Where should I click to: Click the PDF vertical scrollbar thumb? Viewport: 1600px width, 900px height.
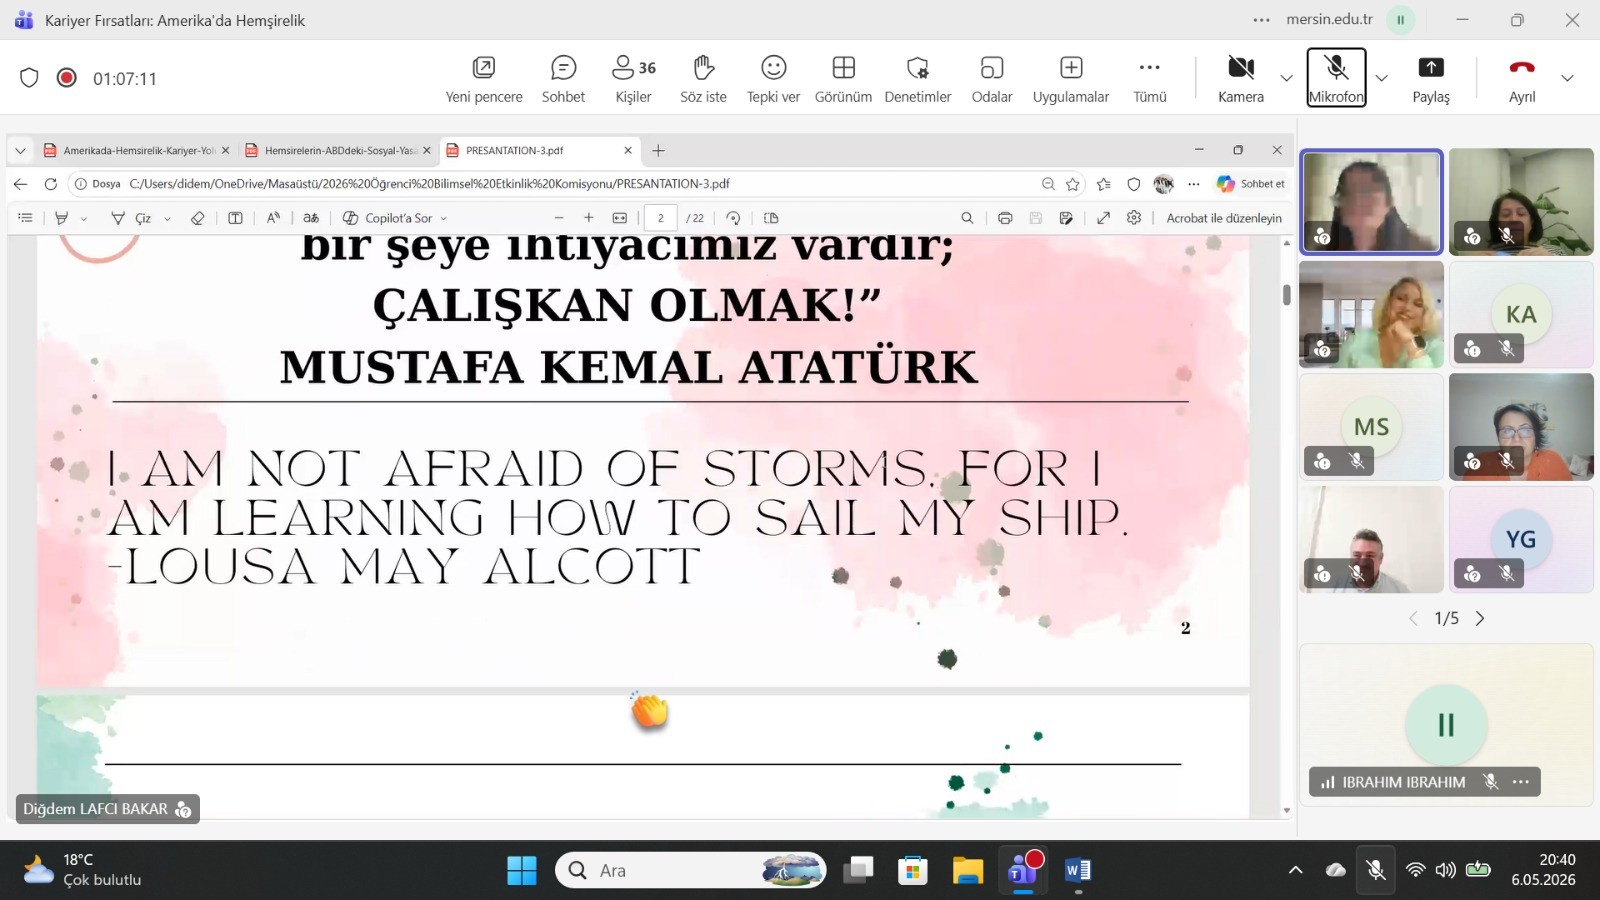click(x=1286, y=294)
